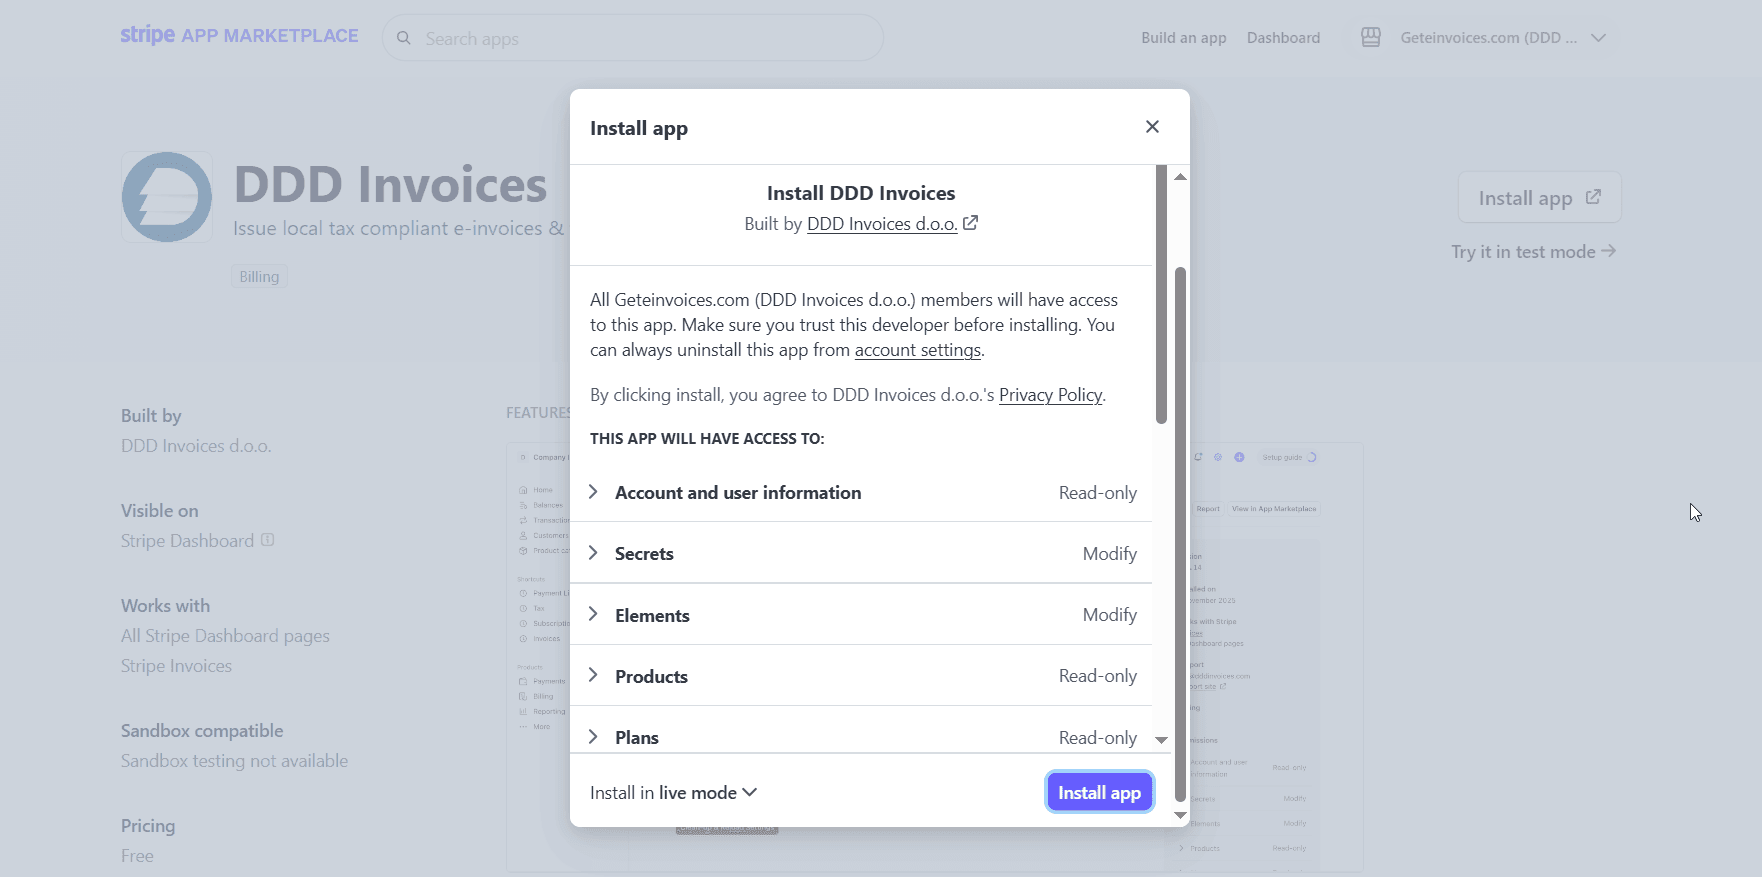Click the purple Install app button
The height and width of the screenshot is (877, 1762).
click(x=1099, y=791)
